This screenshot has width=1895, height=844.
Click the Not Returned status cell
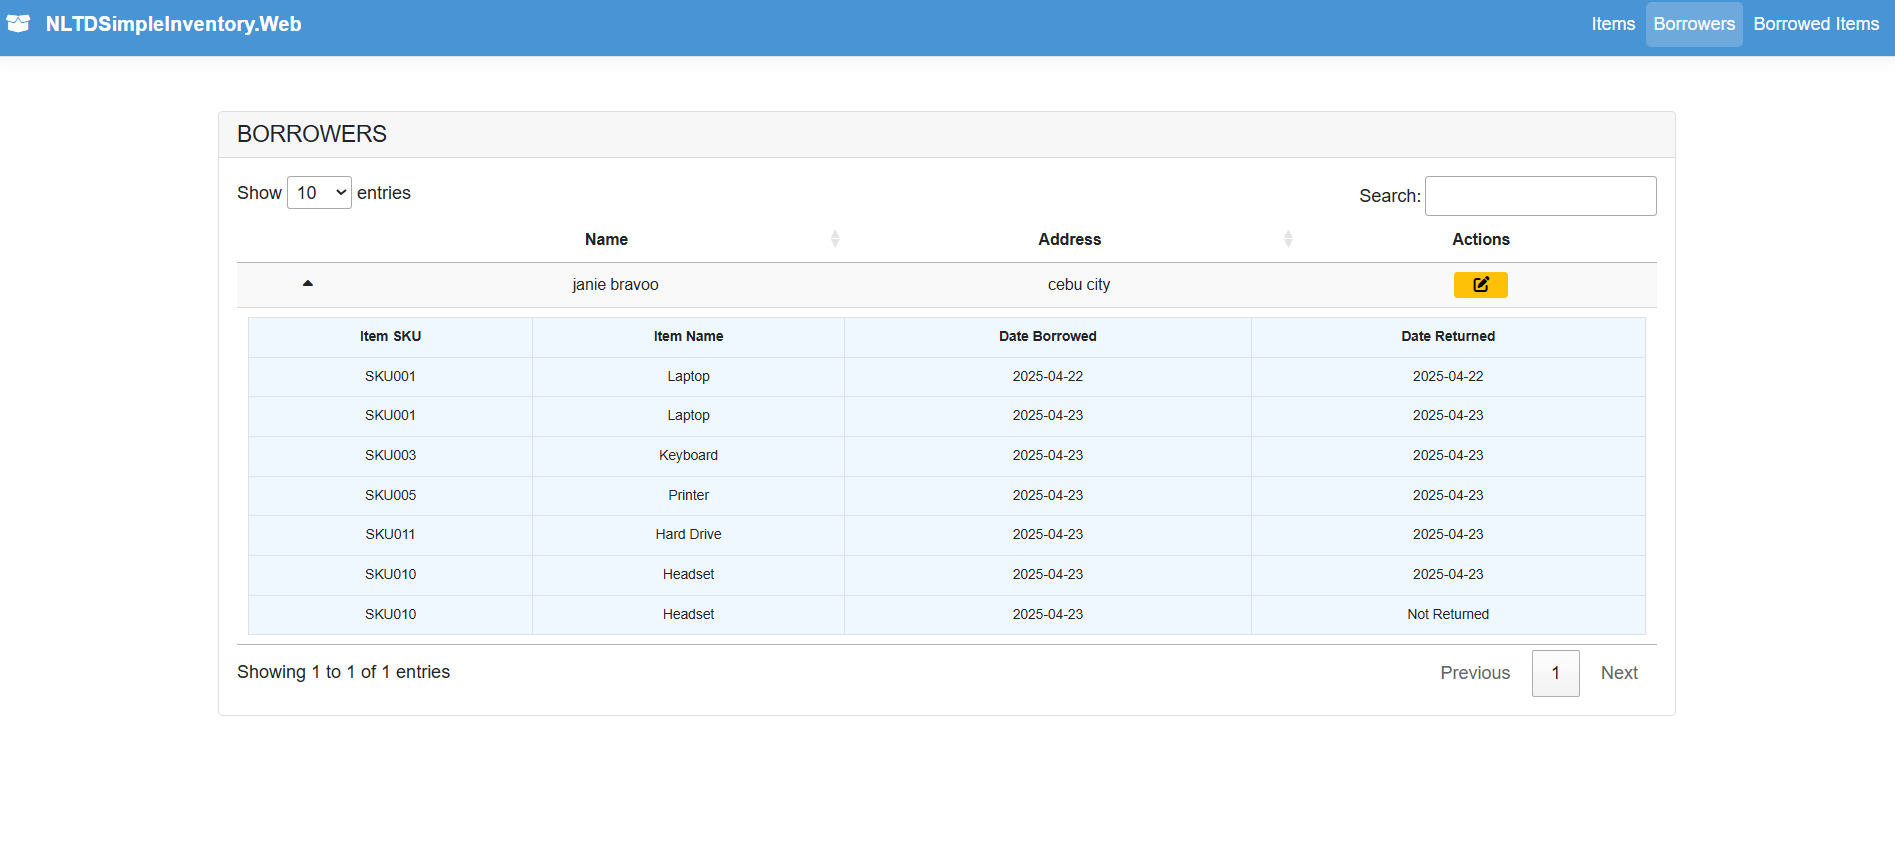coord(1448,615)
